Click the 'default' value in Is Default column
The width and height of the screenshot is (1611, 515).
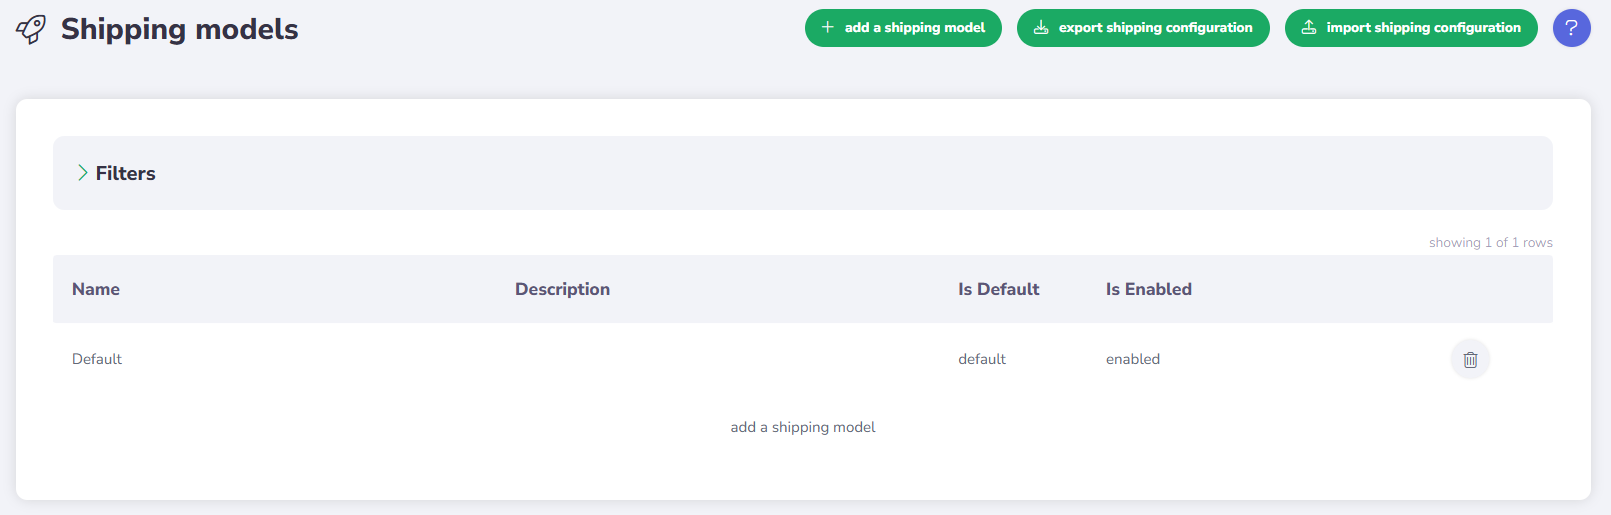[x=982, y=359]
